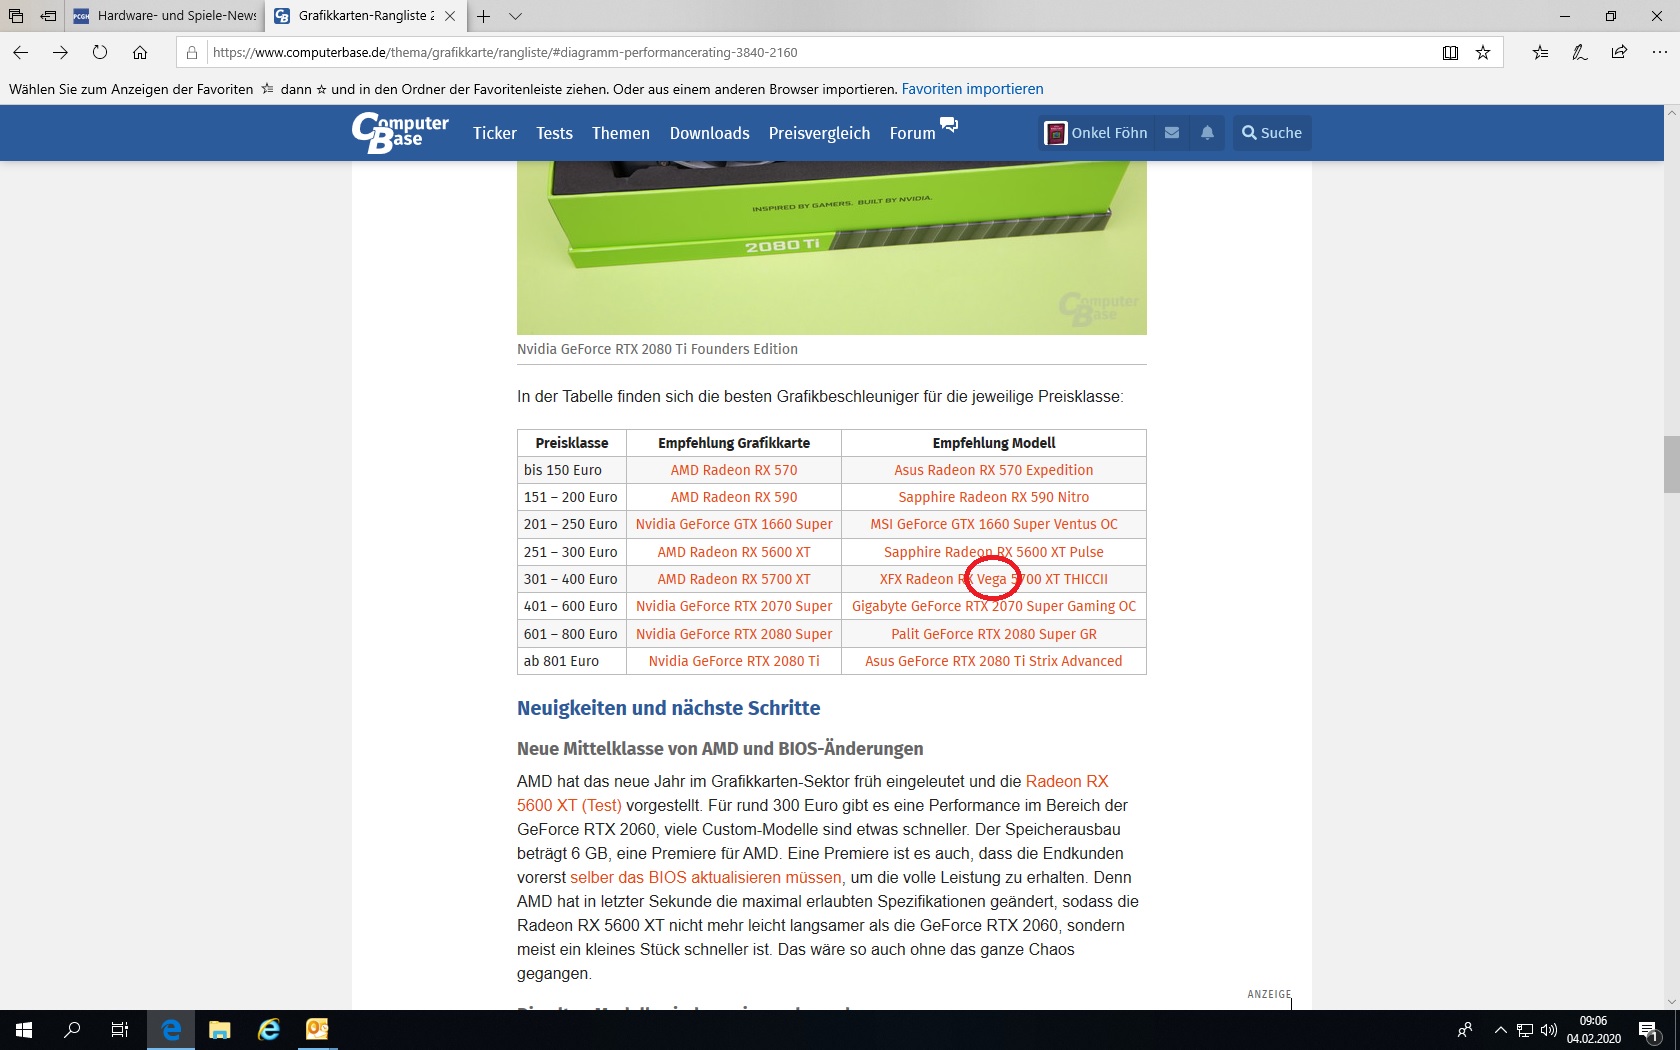Open Windows taskbar search
Screen dimensions: 1680x1050
(x=72, y=1030)
